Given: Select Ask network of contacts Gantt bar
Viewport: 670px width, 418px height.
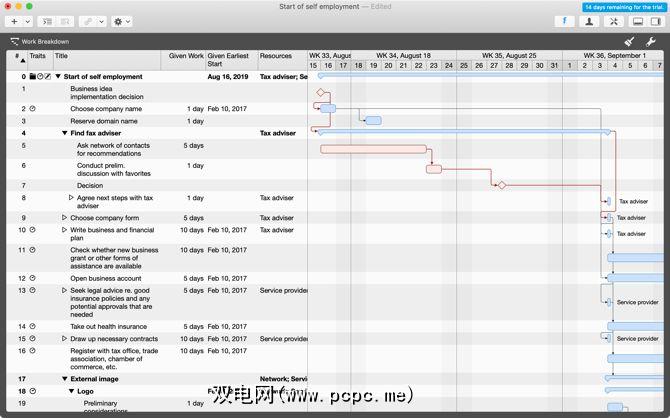Looking at the screenshot, I should click(373, 149).
